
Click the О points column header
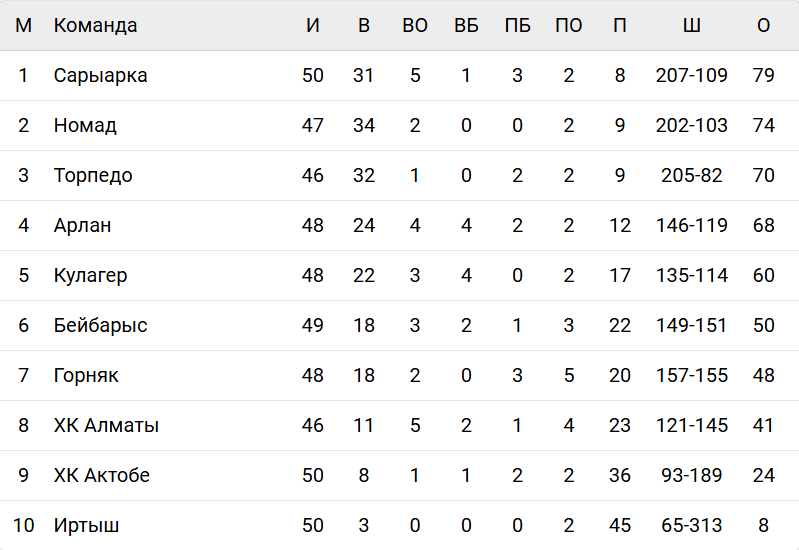pyautogui.click(x=764, y=25)
